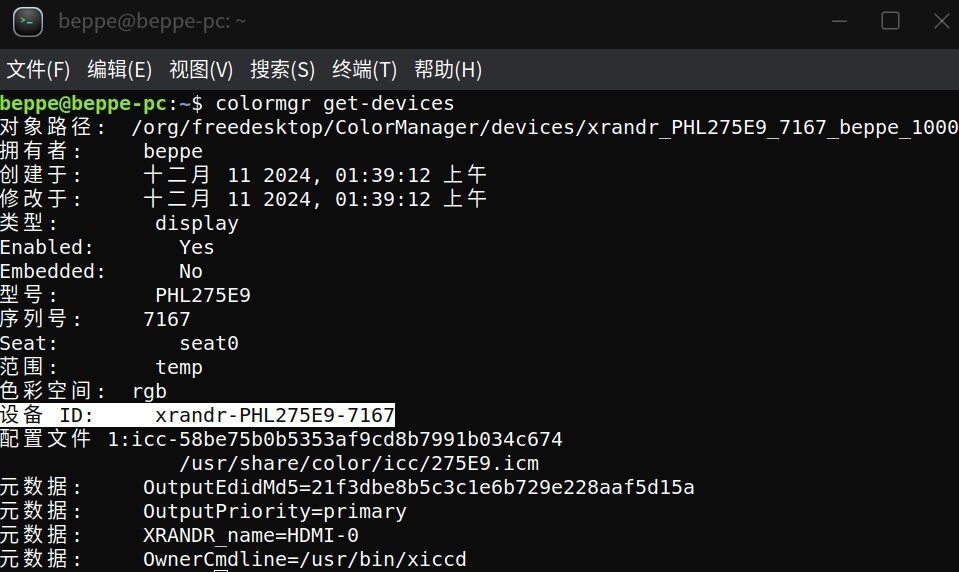Minimize the terminal window
Image resolution: width=959 pixels, height=572 pixels.
839,21
